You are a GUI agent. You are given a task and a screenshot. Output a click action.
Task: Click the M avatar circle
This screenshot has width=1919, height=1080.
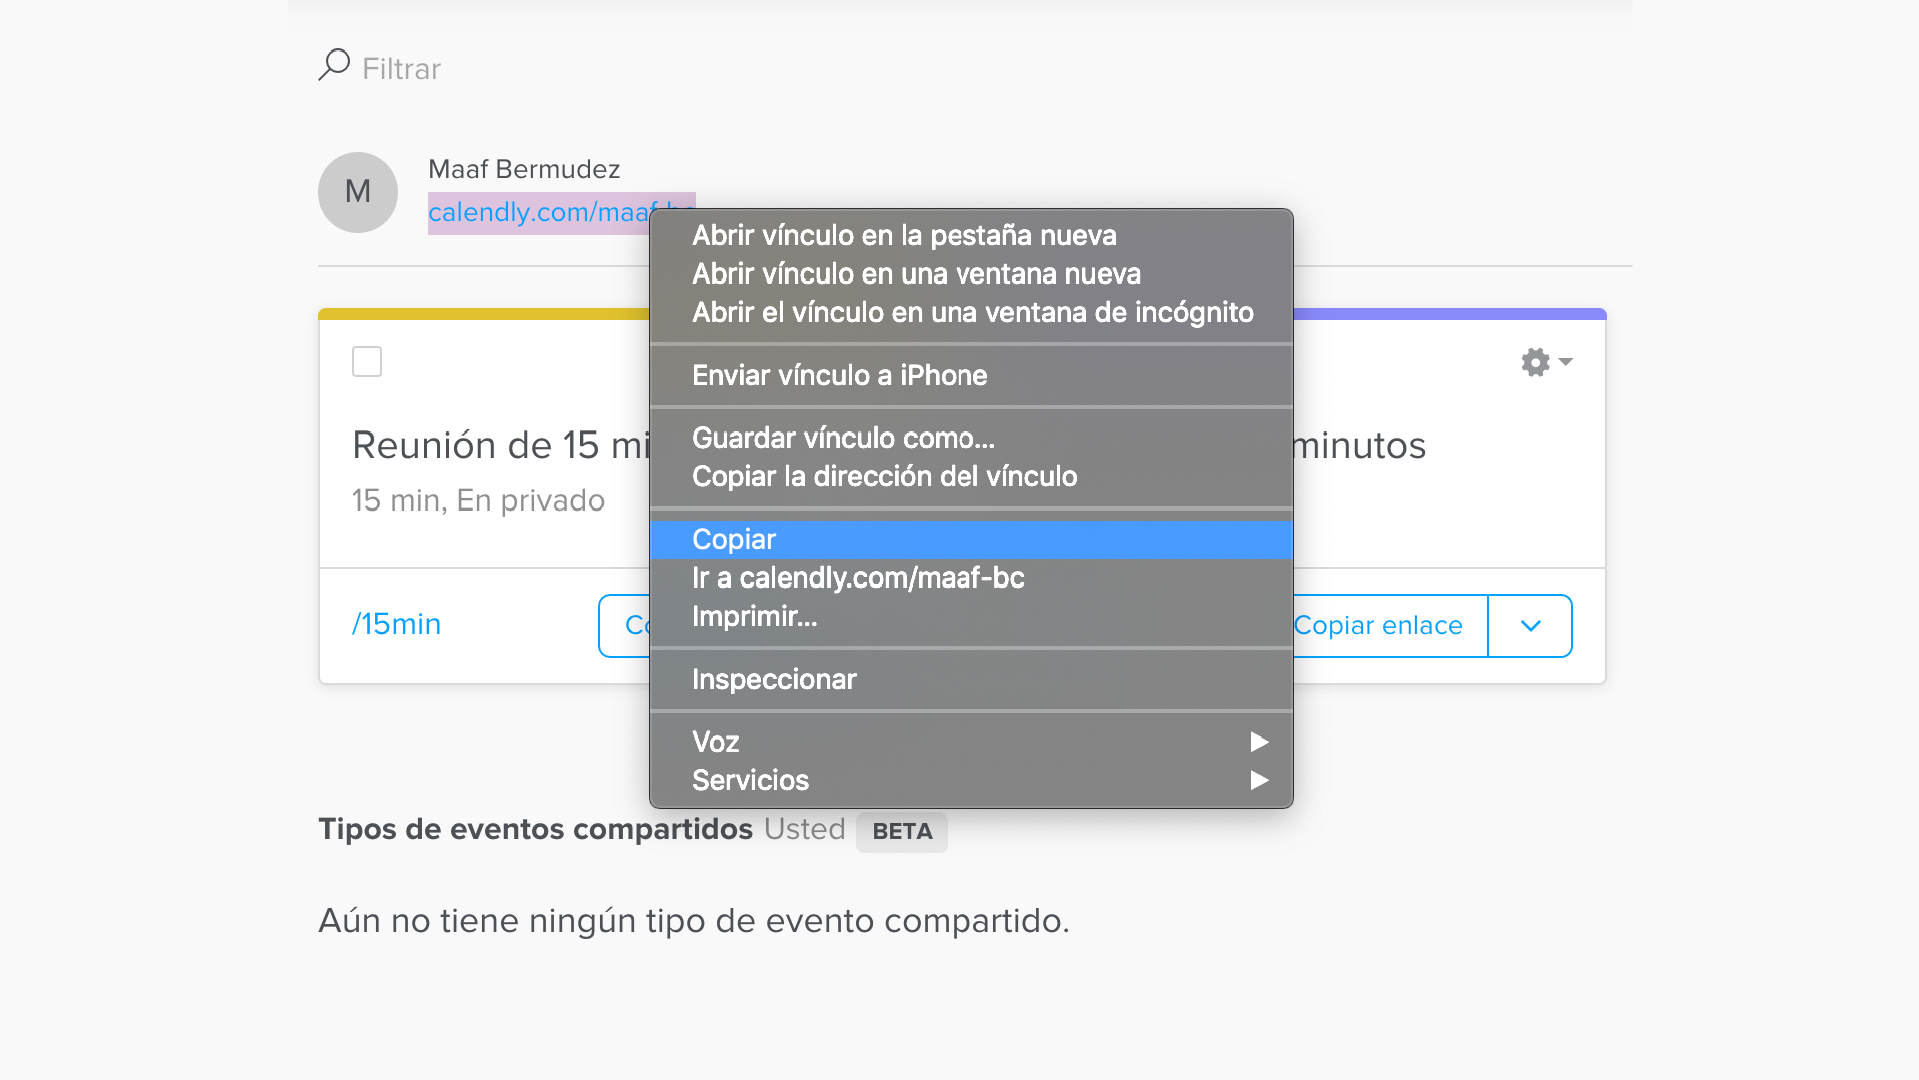click(x=358, y=192)
